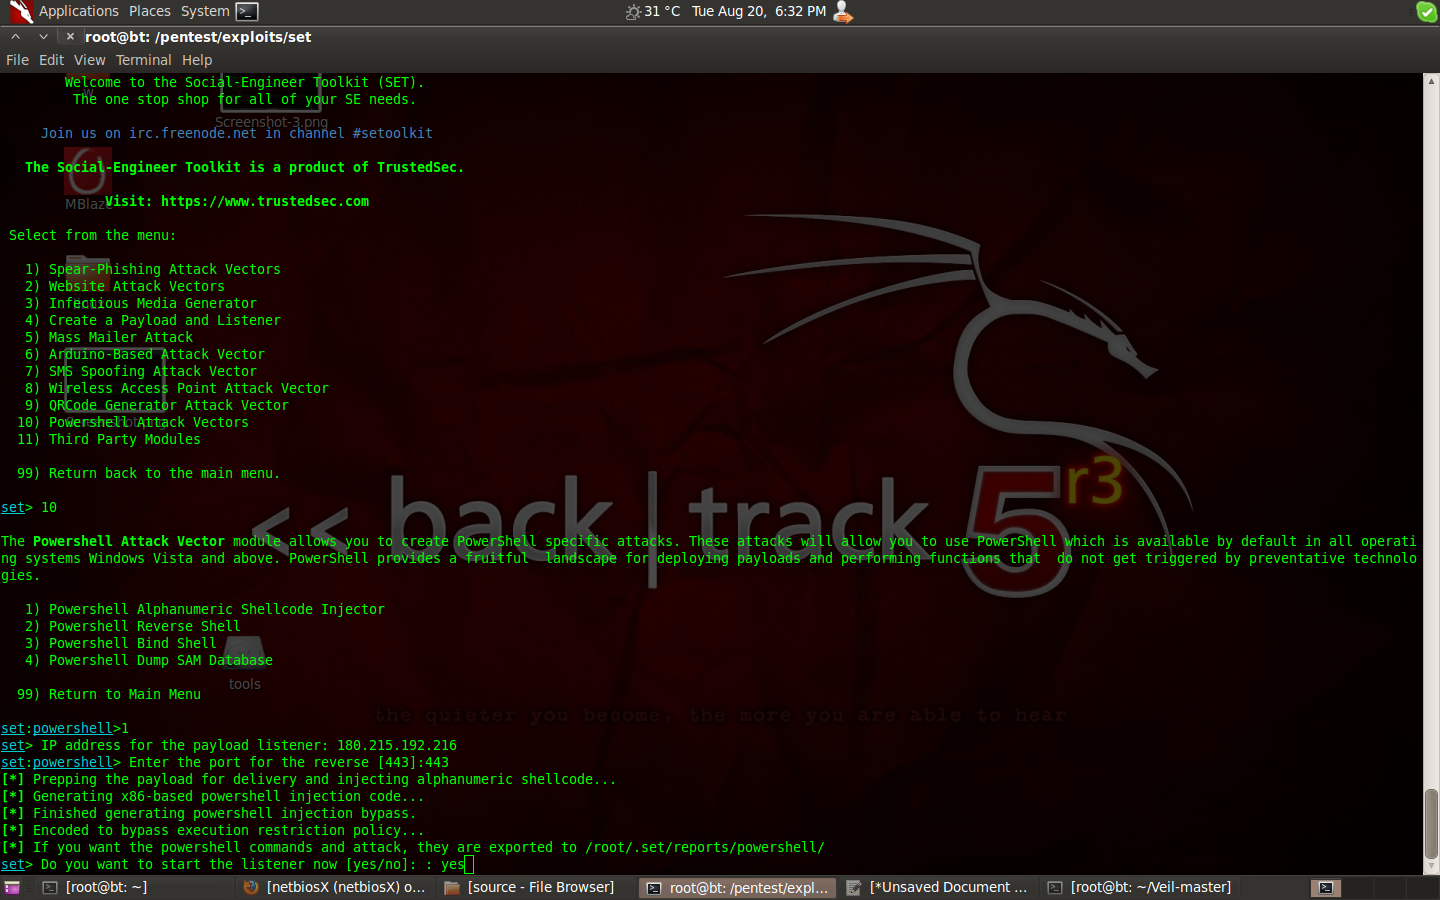Image resolution: width=1440 pixels, height=900 pixels.
Task: Click the green checkmark update icon
Action: tap(1426, 12)
